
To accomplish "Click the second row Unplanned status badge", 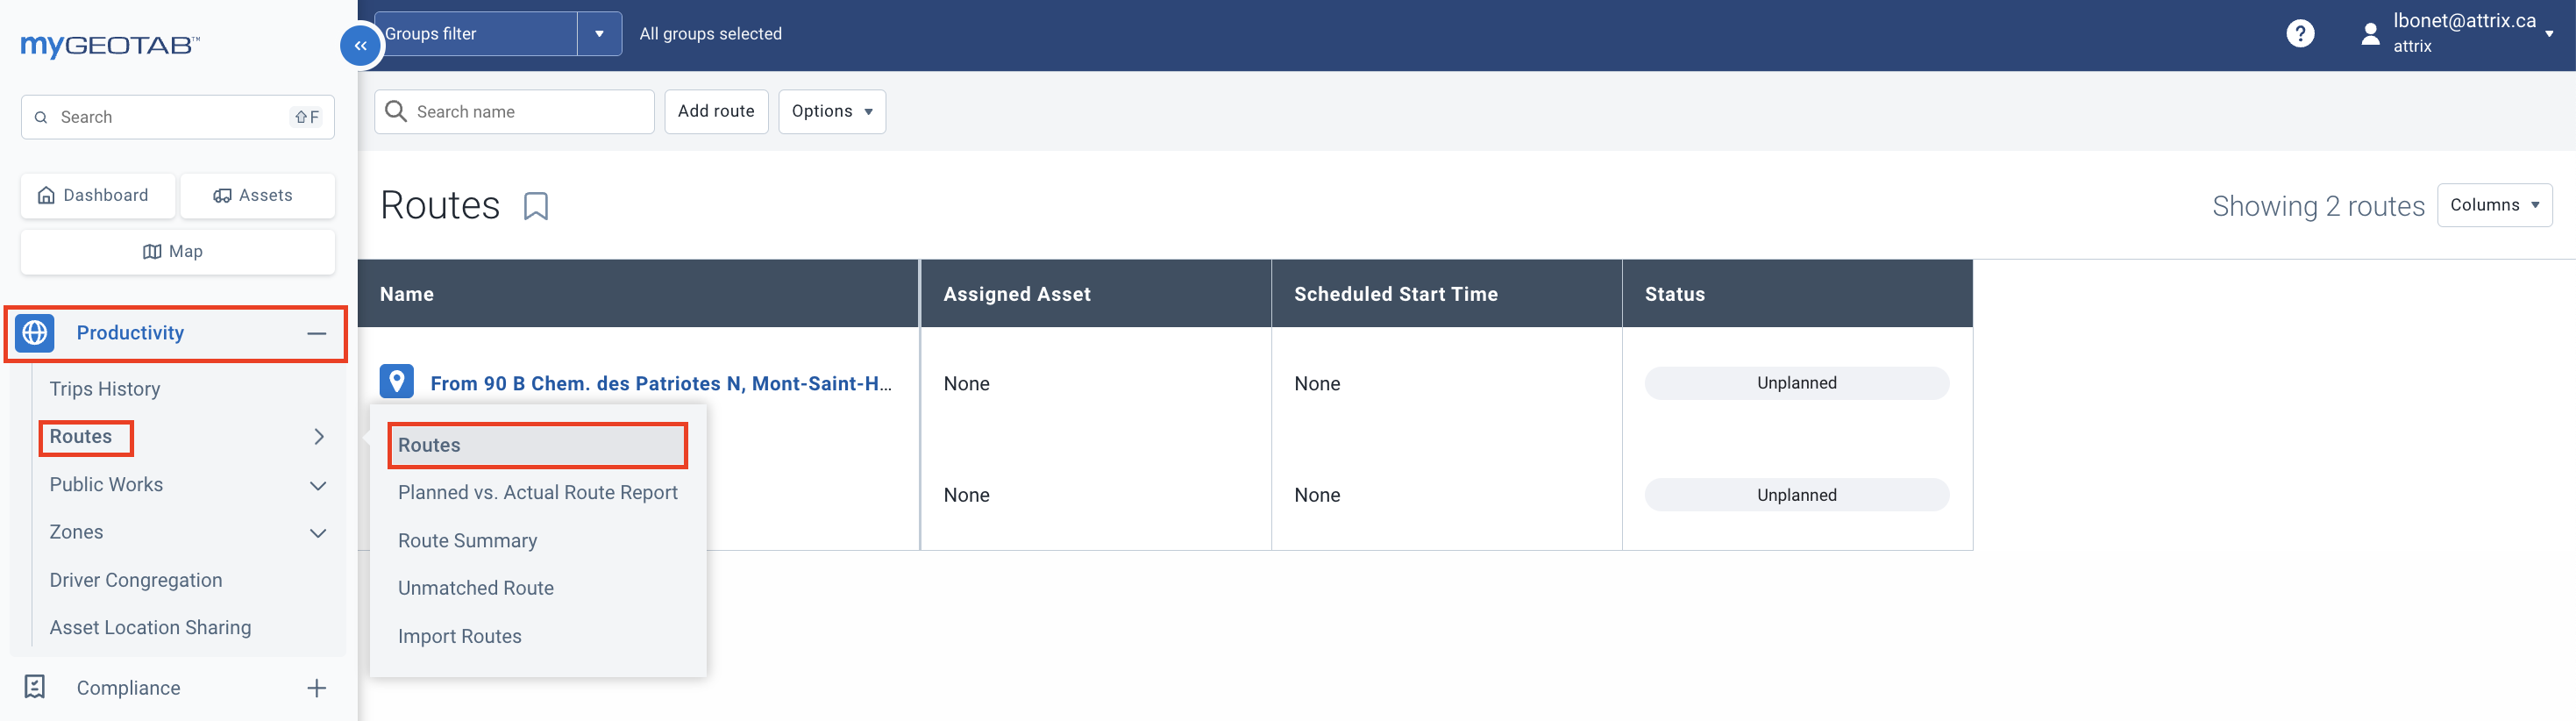I will (x=1797, y=495).
